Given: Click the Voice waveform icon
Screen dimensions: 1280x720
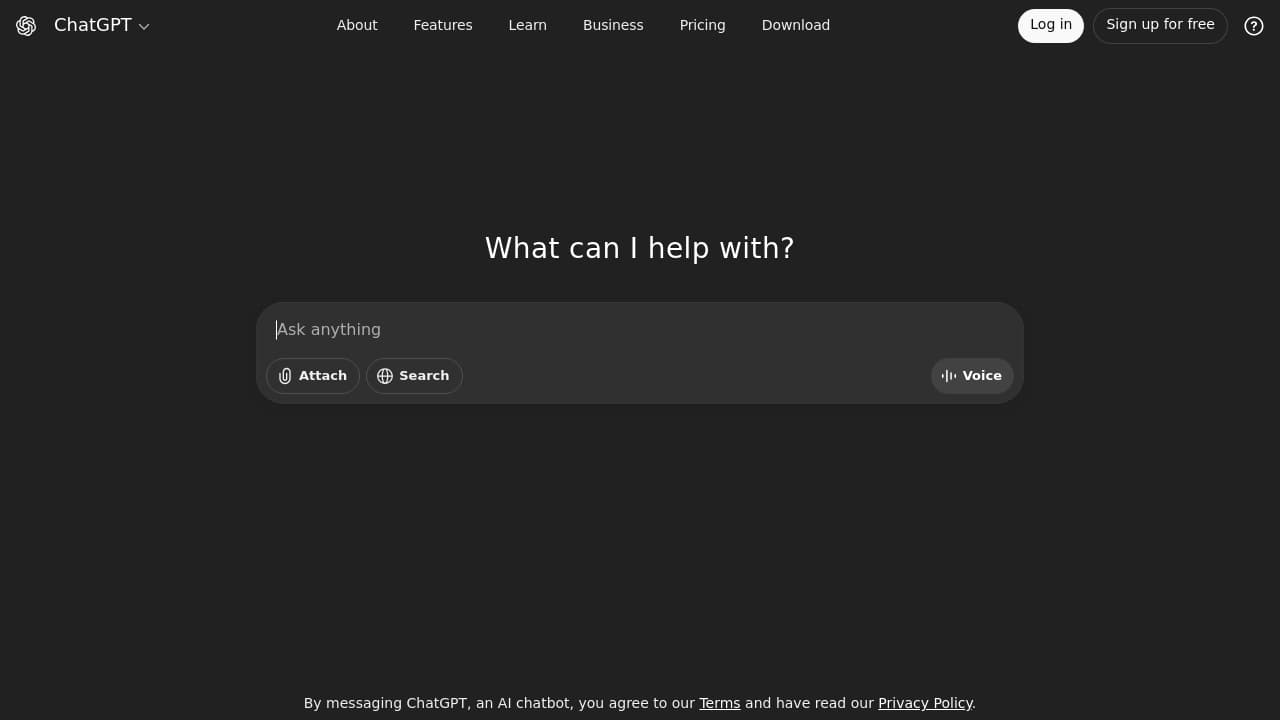Looking at the screenshot, I should [948, 375].
